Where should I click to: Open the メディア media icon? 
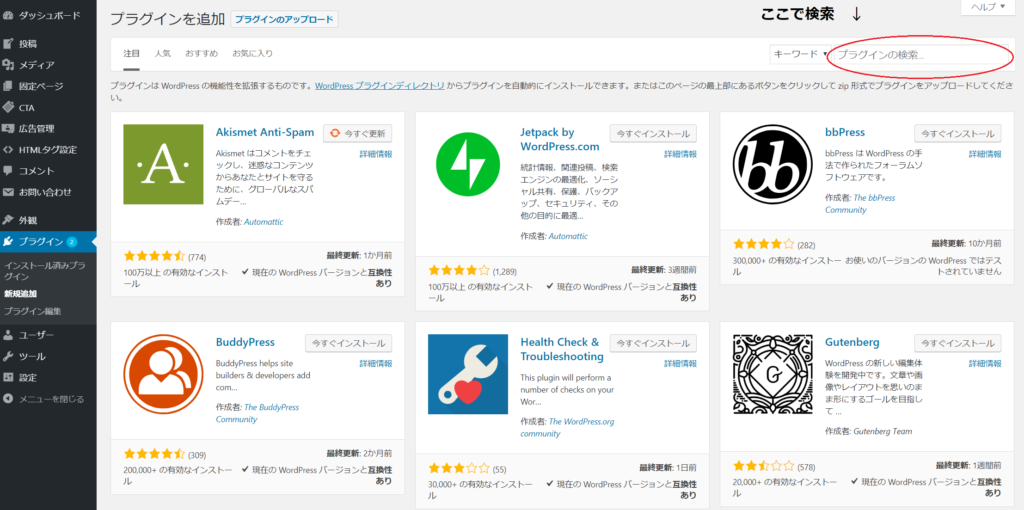tap(8, 65)
